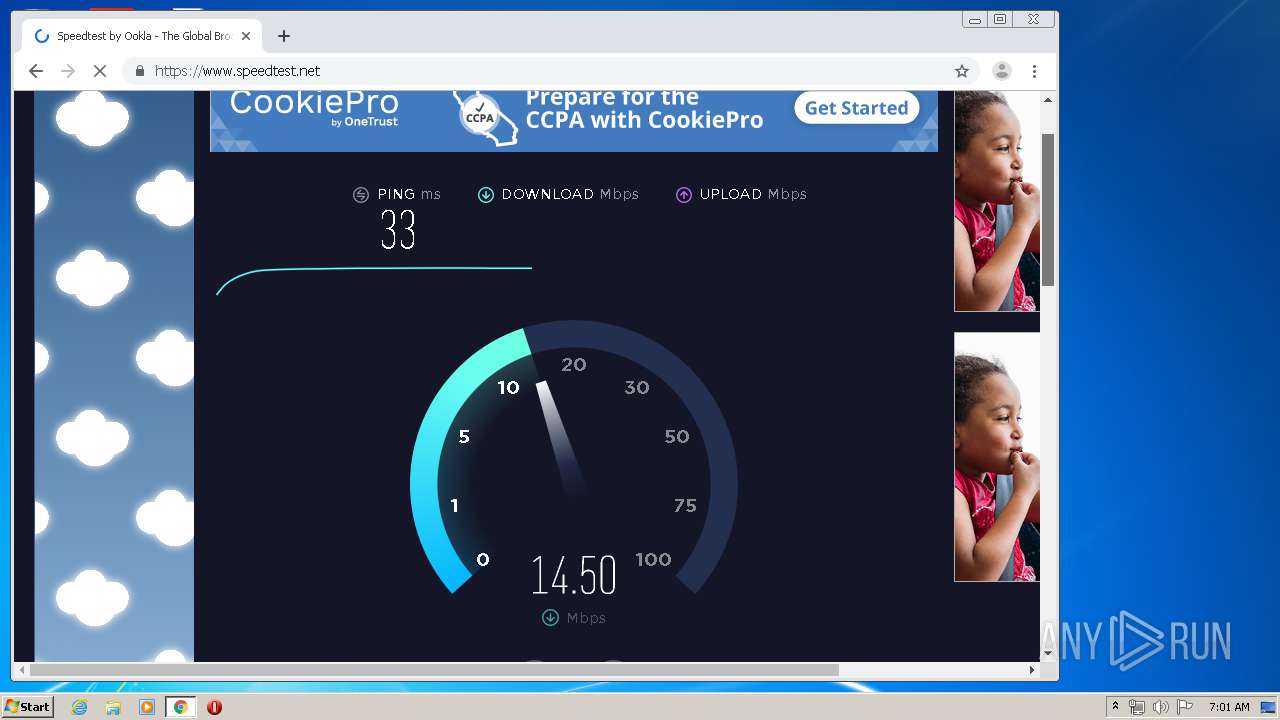Go back to the previous page

tap(36, 71)
